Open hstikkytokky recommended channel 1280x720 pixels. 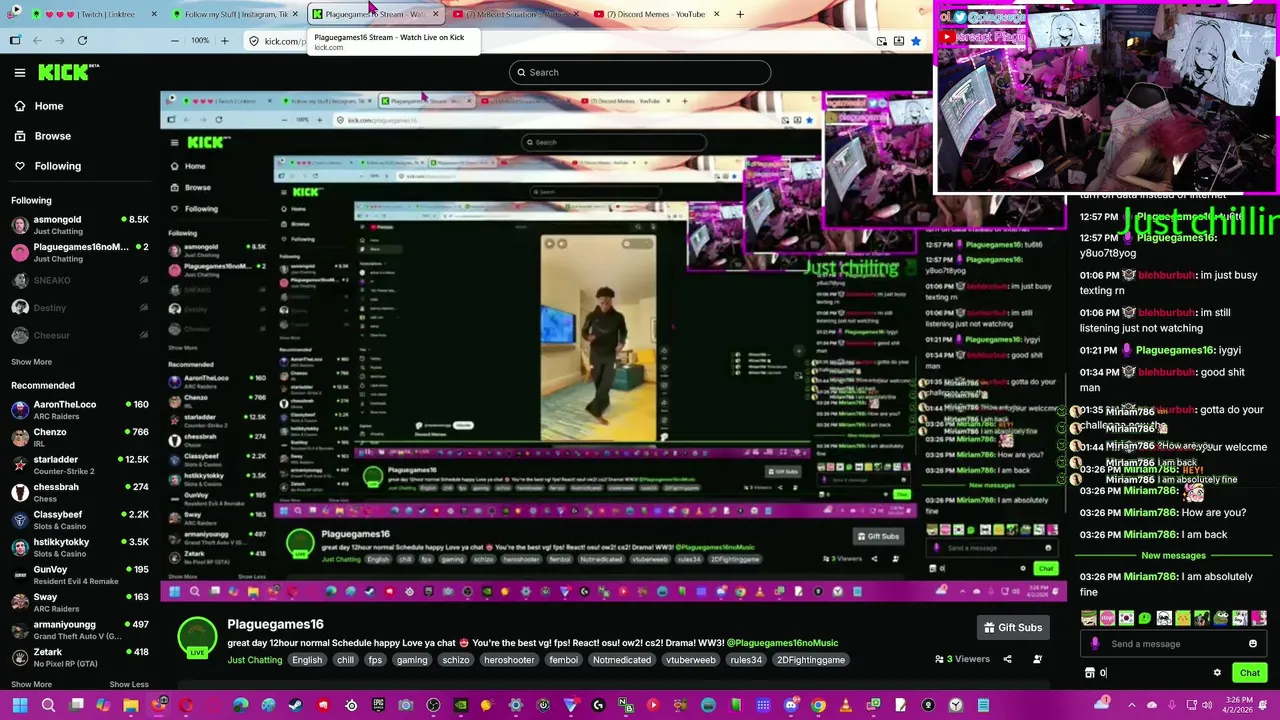pyautogui.click(x=80, y=547)
